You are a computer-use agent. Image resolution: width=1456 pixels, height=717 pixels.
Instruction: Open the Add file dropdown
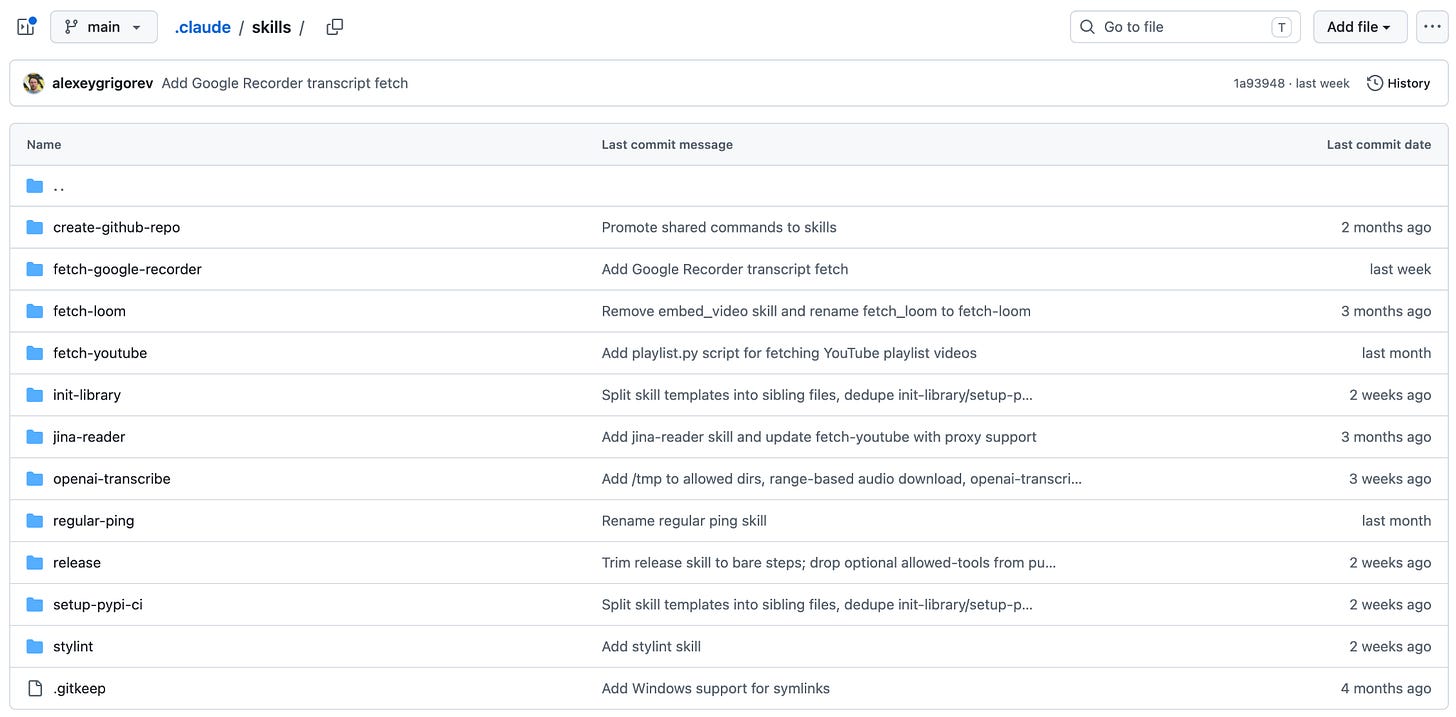[1360, 27]
